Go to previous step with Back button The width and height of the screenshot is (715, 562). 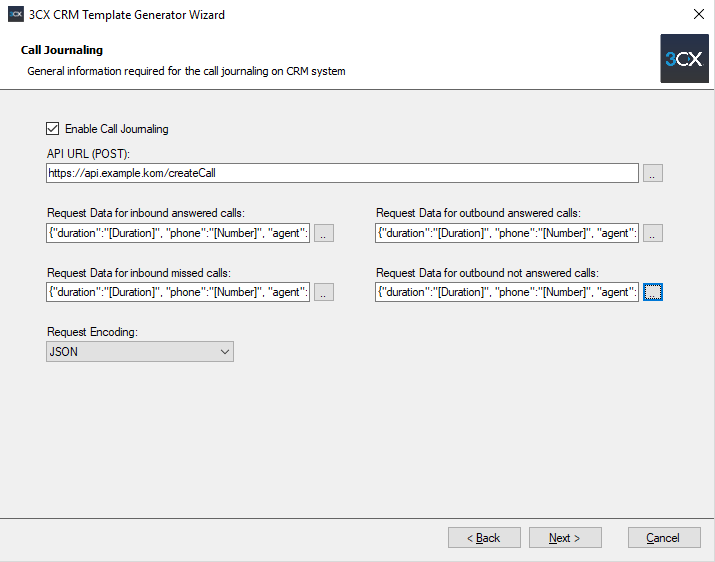[x=484, y=538]
